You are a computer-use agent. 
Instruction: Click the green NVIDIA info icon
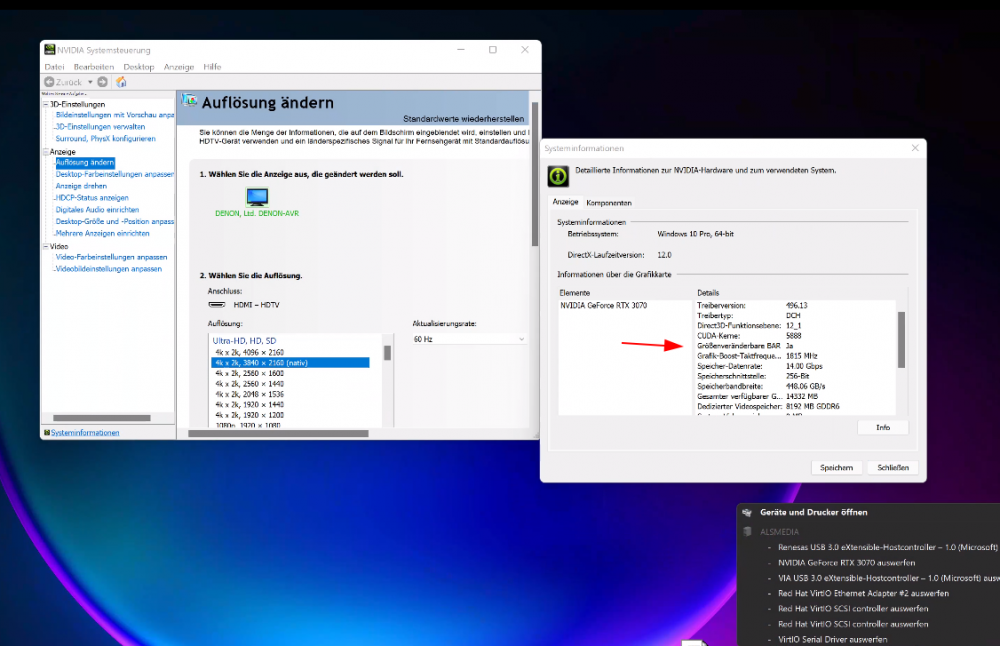coord(558,176)
